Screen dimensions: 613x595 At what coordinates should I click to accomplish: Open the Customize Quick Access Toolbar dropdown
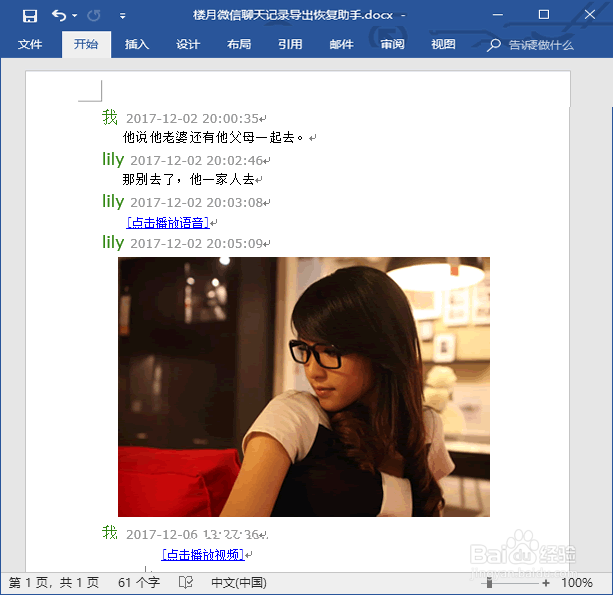(x=123, y=16)
